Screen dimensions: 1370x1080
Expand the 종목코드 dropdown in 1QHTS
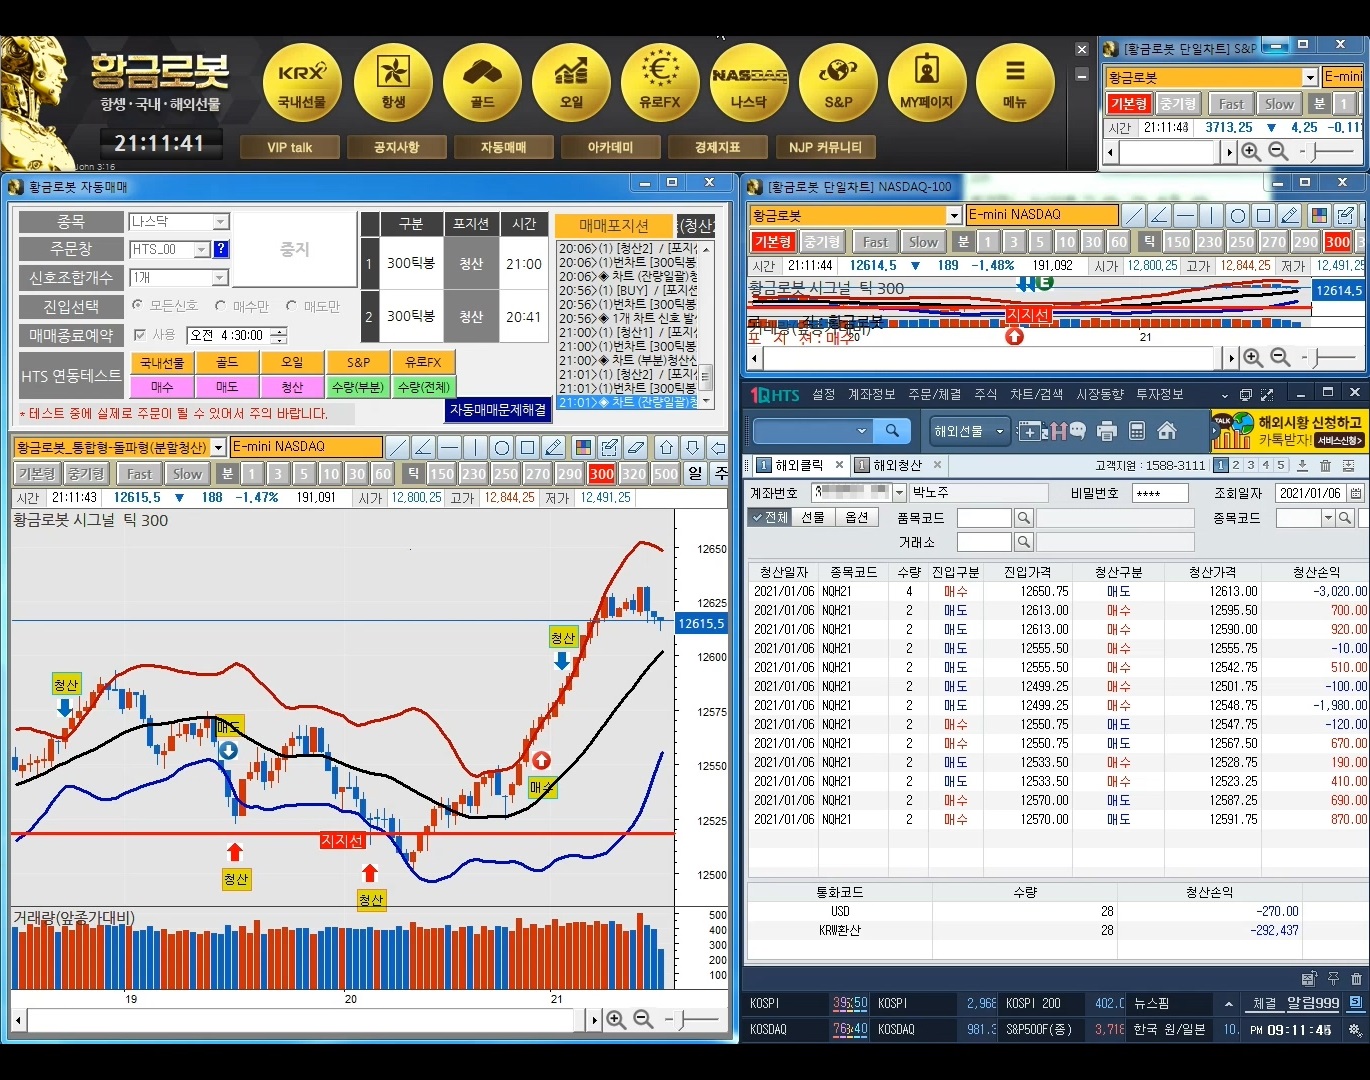coord(1328,517)
